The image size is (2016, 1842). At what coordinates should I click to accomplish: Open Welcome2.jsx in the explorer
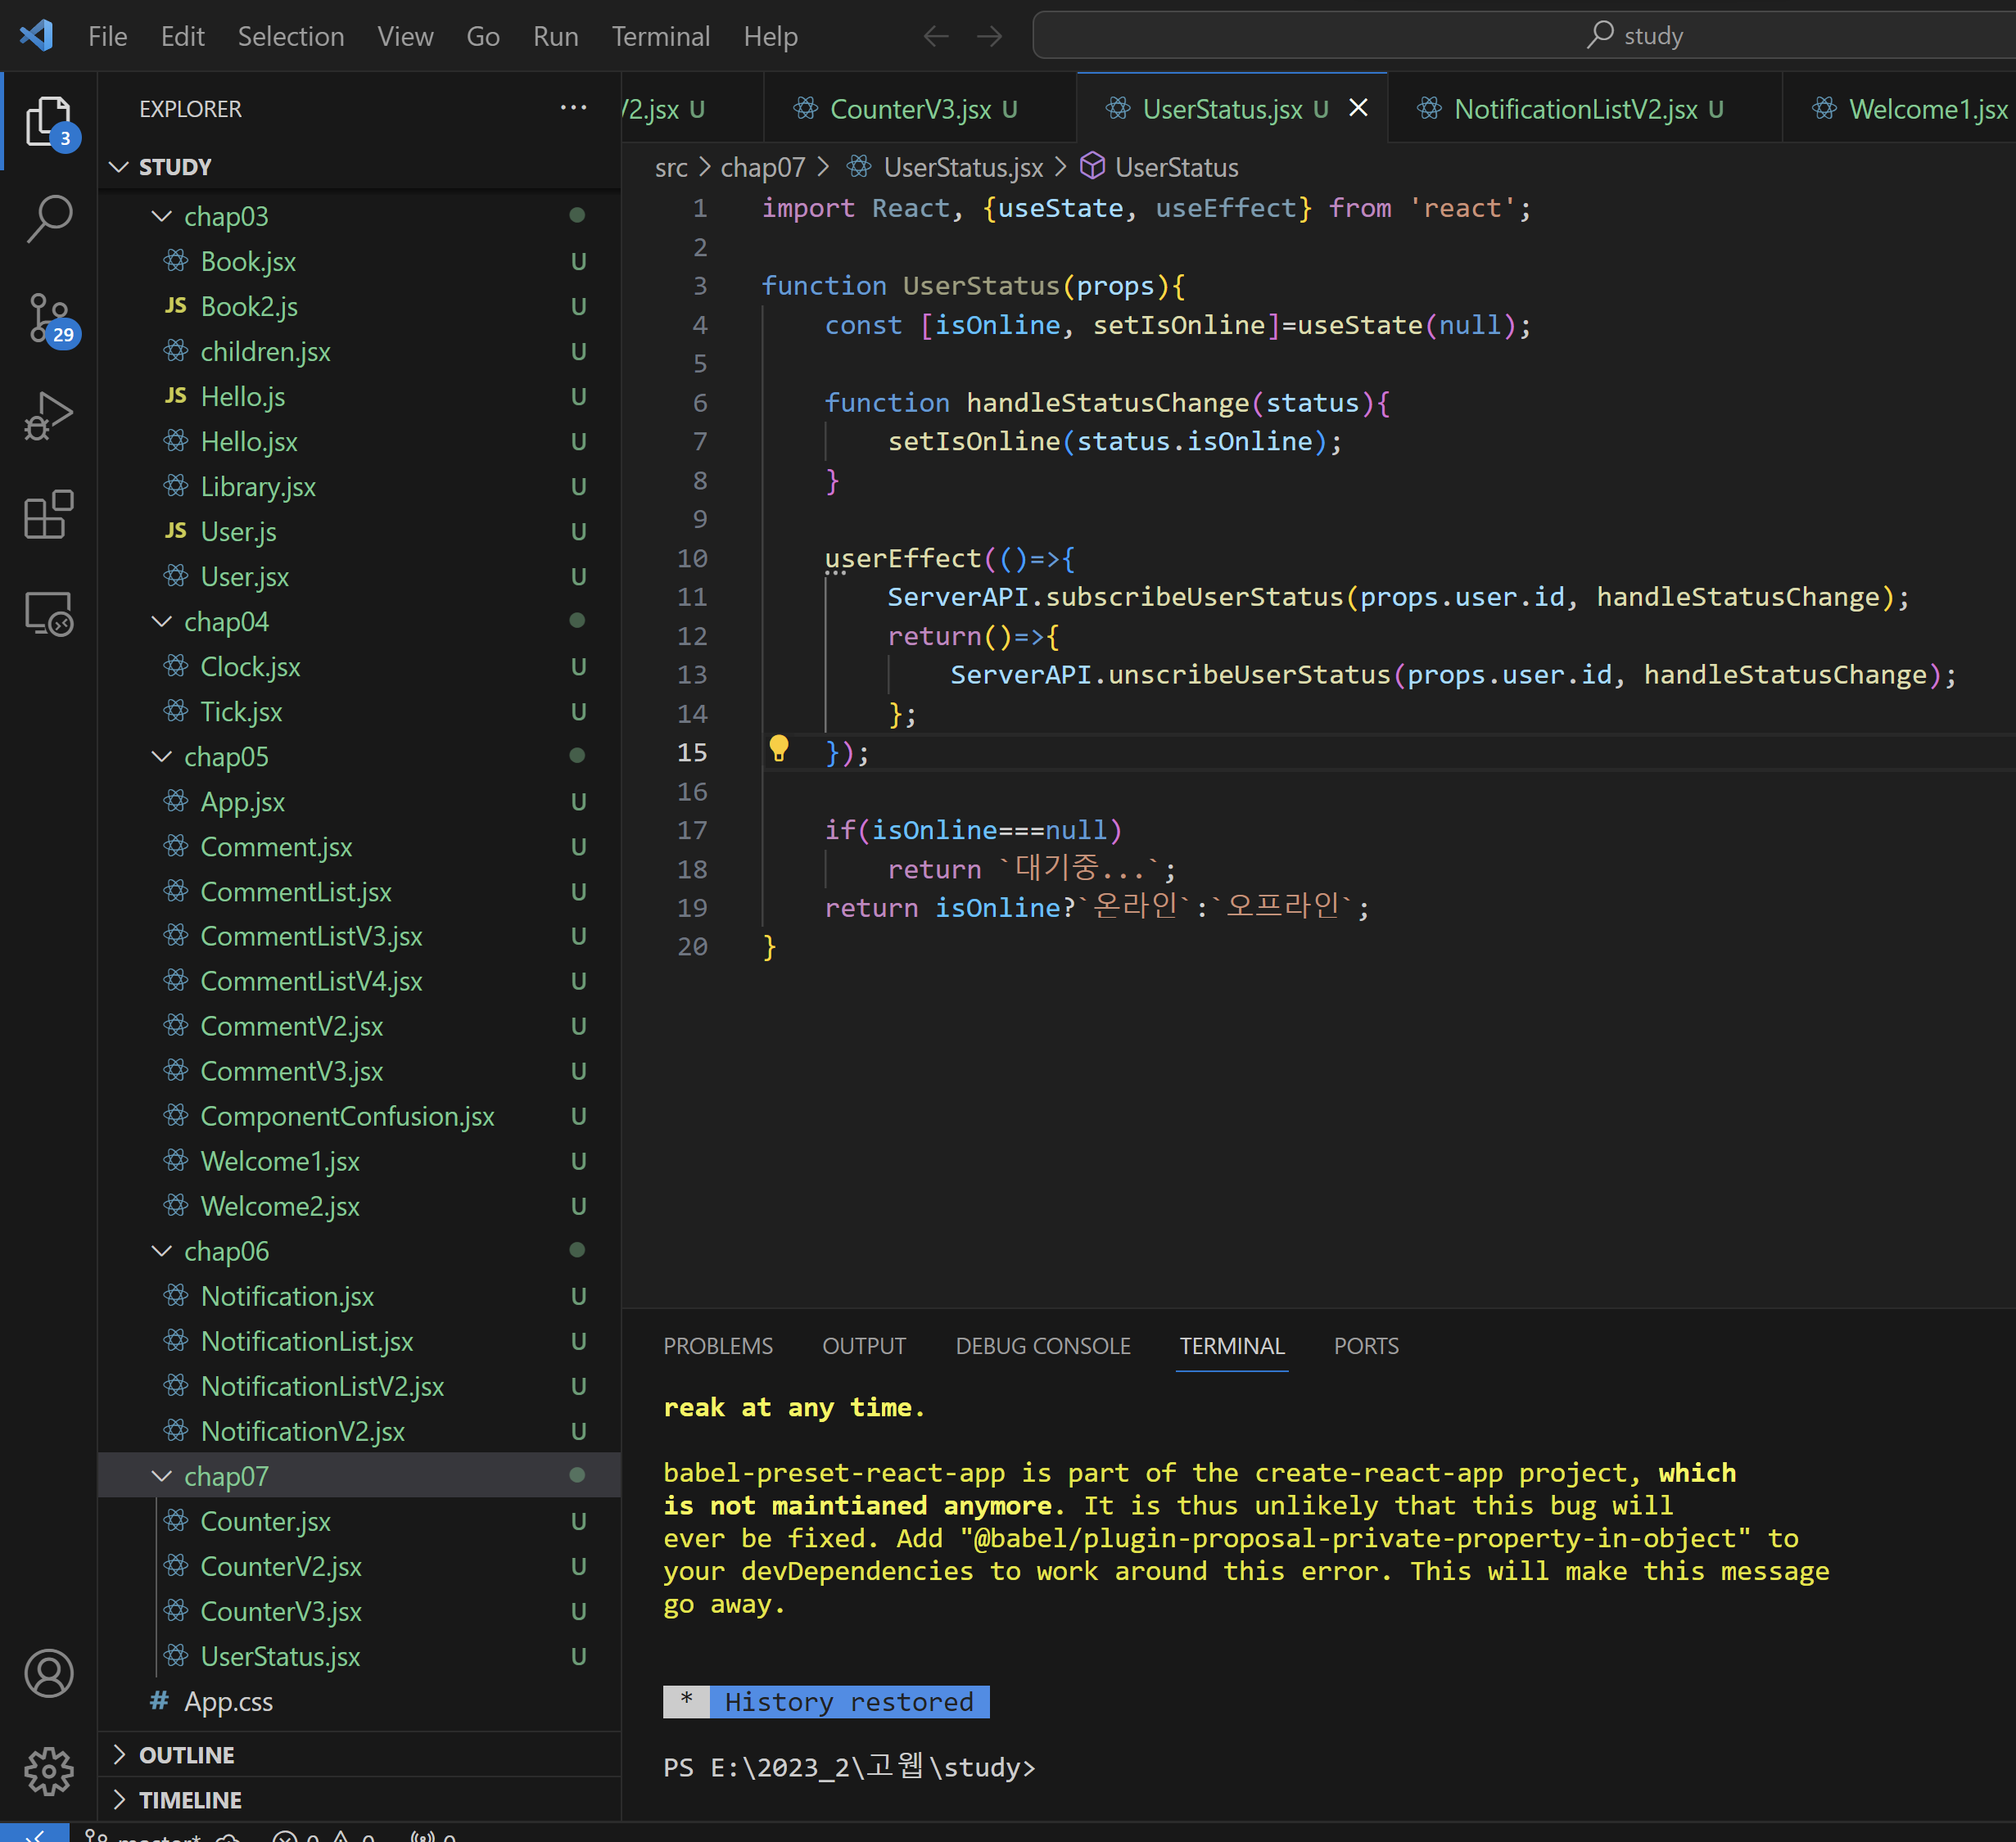(360, 1206)
